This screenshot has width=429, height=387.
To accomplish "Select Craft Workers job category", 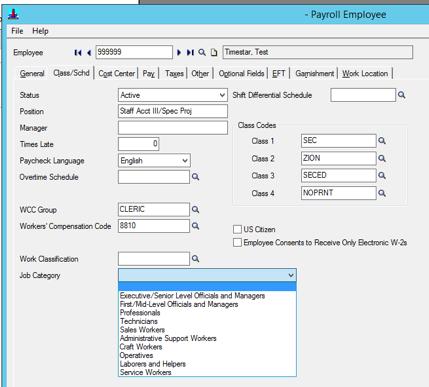I will click(x=207, y=347).
